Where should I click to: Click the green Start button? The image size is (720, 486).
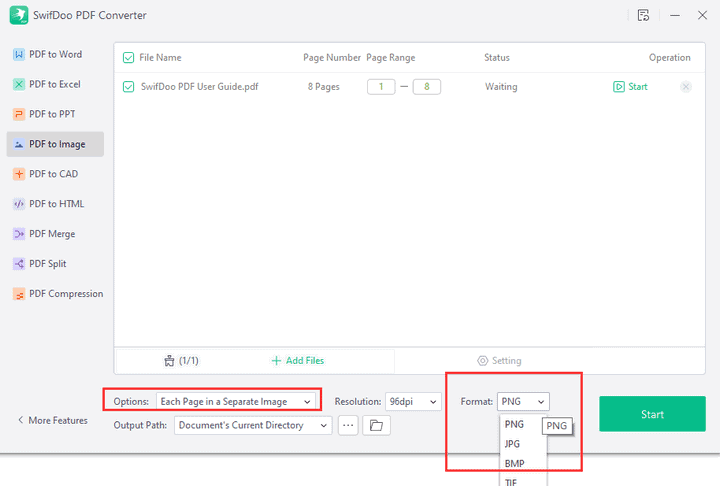[652, 414]
